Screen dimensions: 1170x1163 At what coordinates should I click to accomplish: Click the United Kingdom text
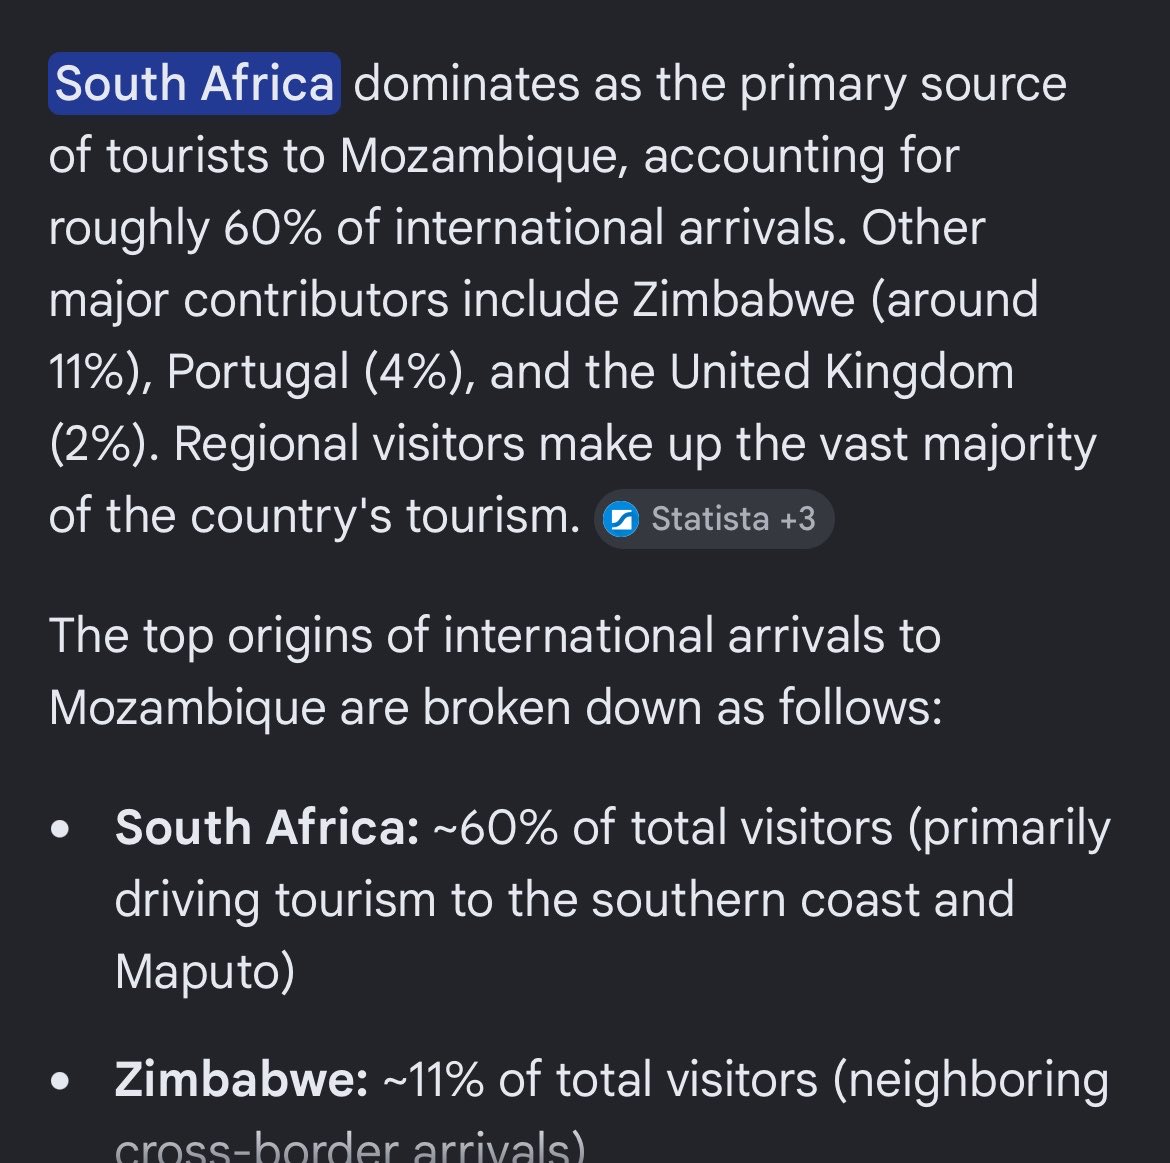(842, 372)
